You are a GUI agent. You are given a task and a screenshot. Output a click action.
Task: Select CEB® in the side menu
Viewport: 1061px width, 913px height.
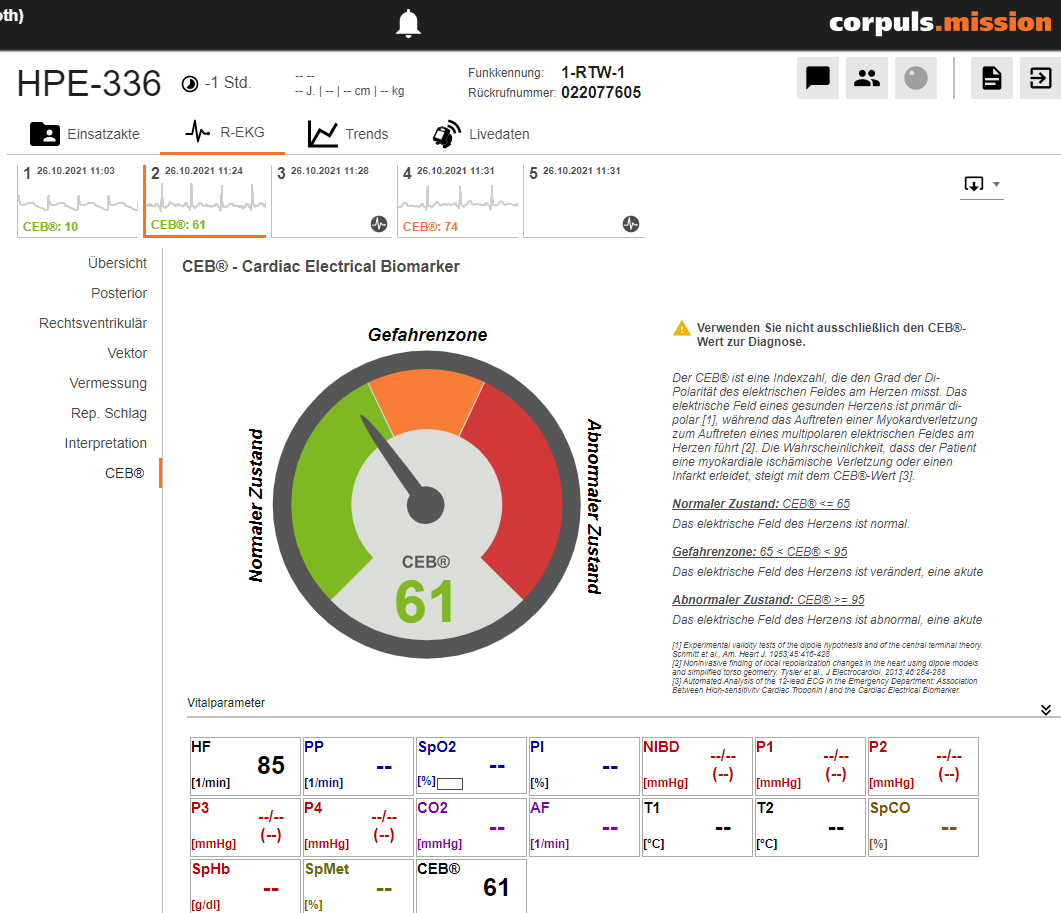[125, 473]
